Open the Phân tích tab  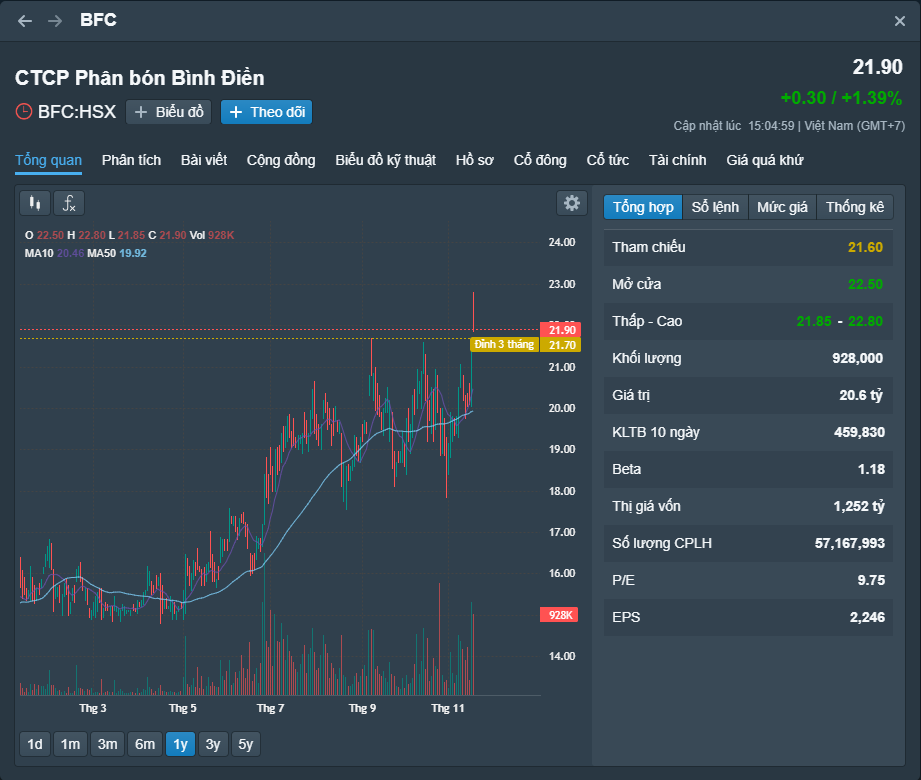click(131, 160)
